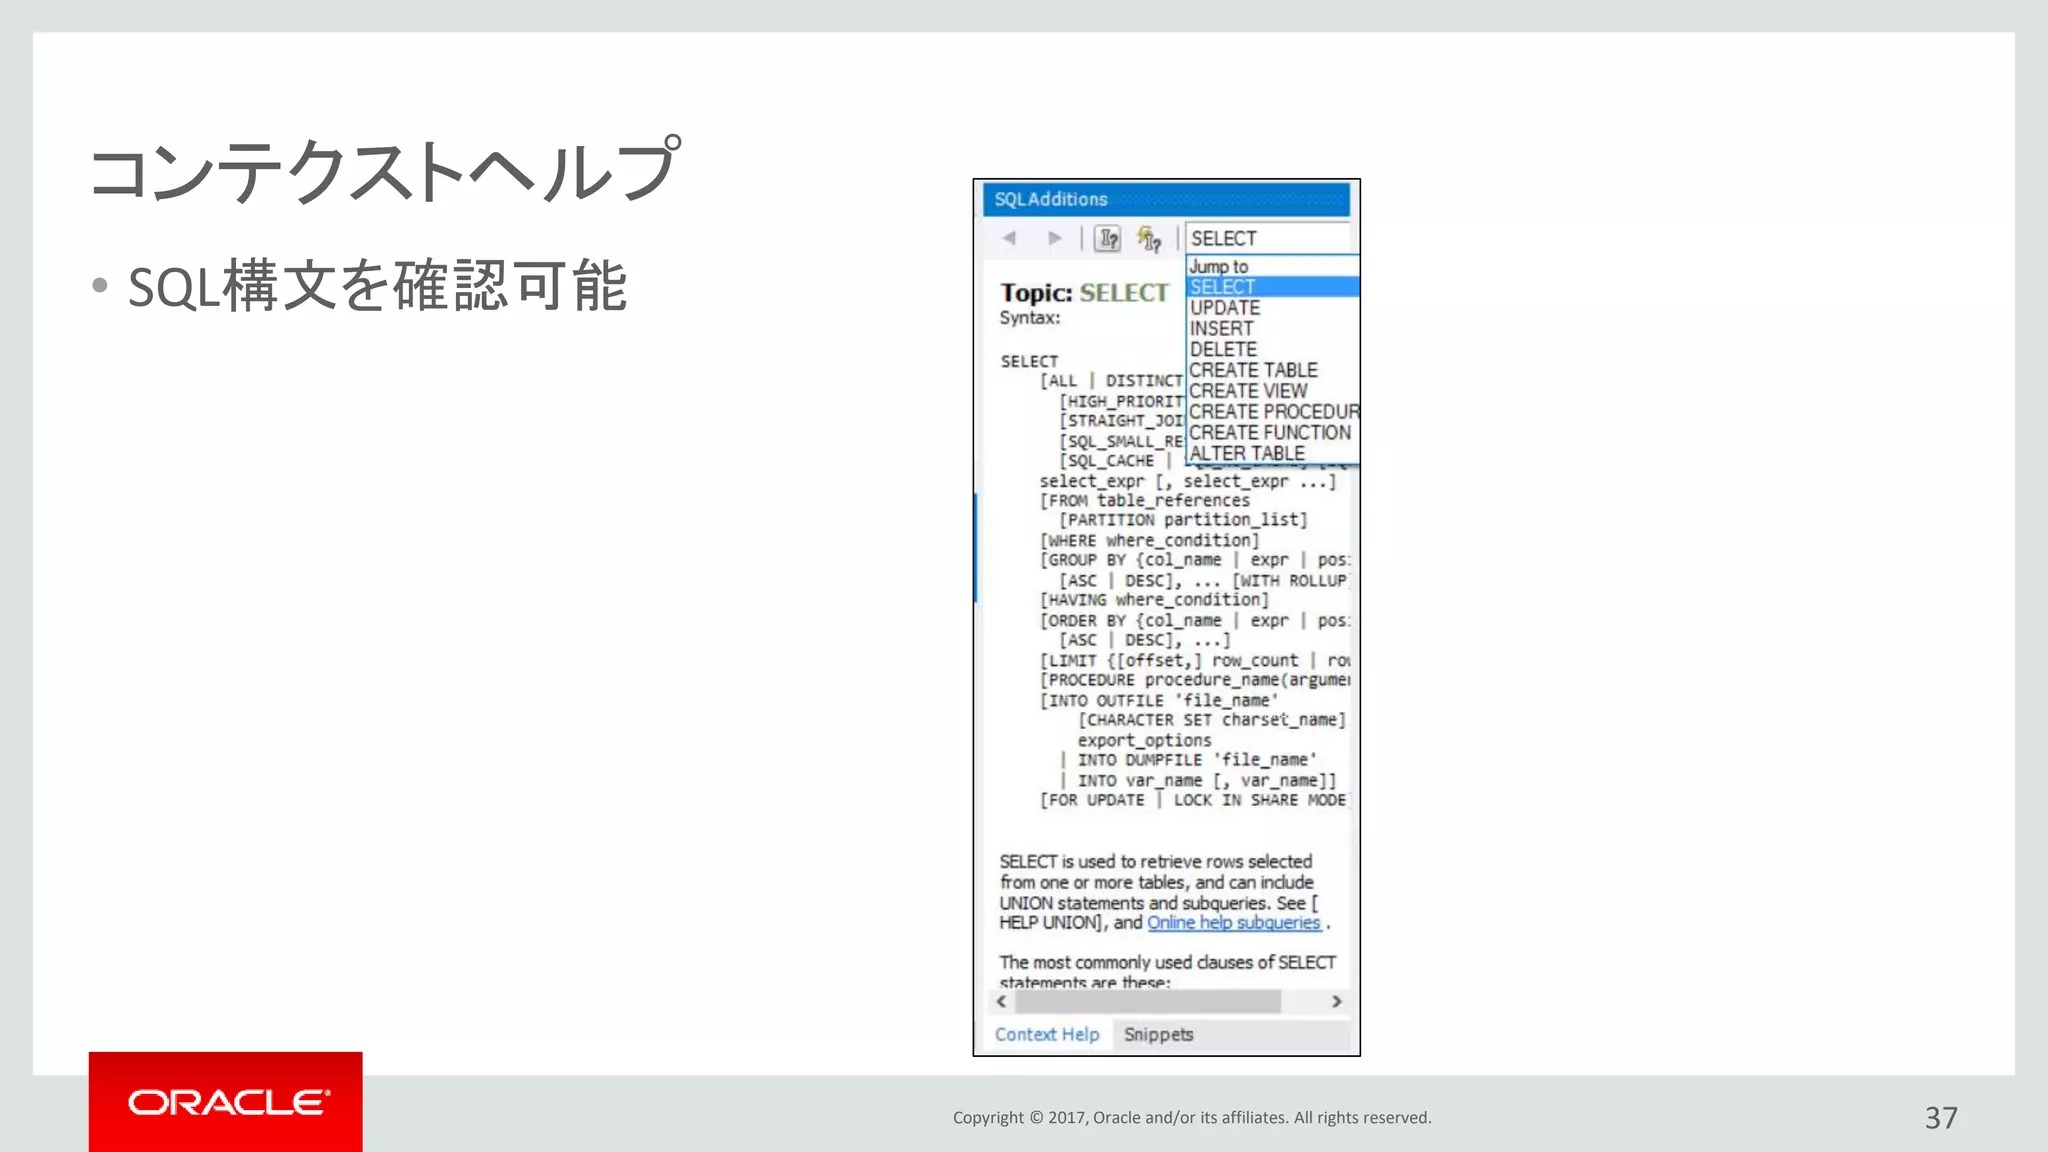The width and height of the screenshot is (2048, 1152).
Task: Click the back navigation arrow in SQLAdditions
Action: click(x=1009, y=238)
